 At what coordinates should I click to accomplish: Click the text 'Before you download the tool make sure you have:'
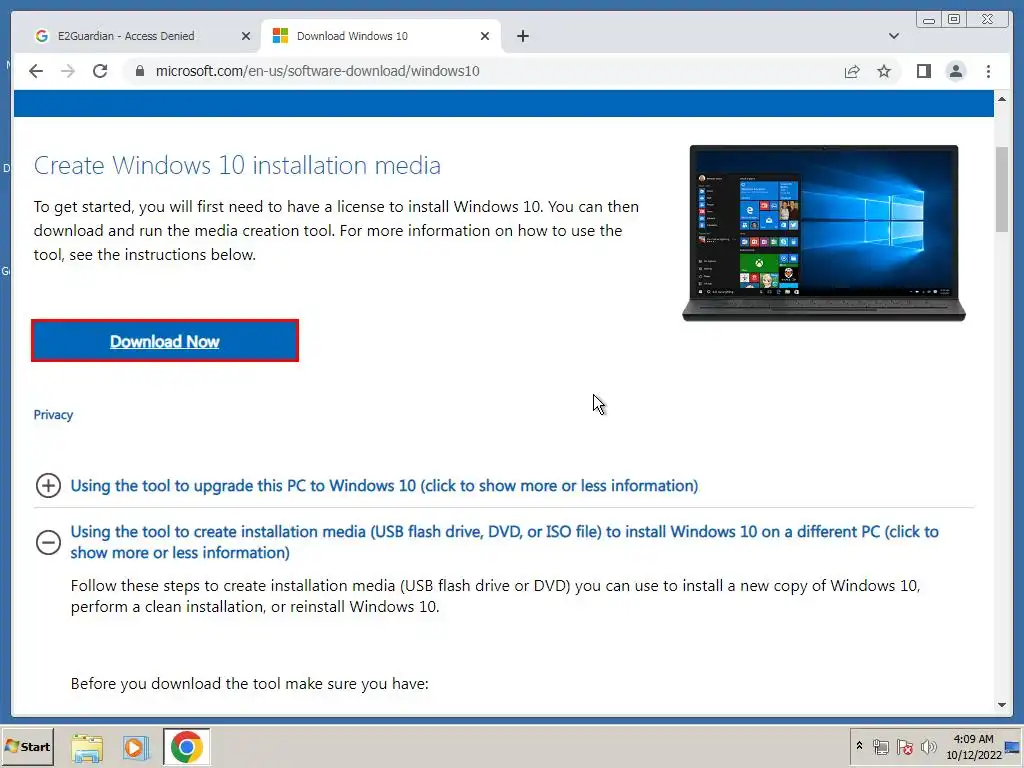tap(249, 684)
